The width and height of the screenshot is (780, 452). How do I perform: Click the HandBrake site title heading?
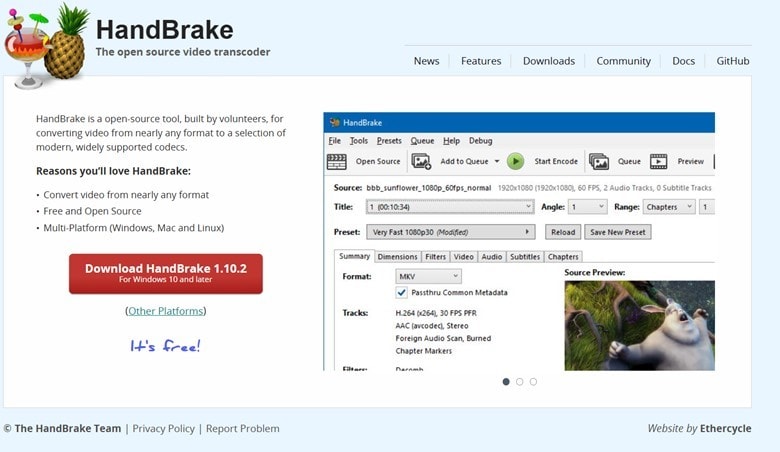pyautogui.click(x=165, y=30)
